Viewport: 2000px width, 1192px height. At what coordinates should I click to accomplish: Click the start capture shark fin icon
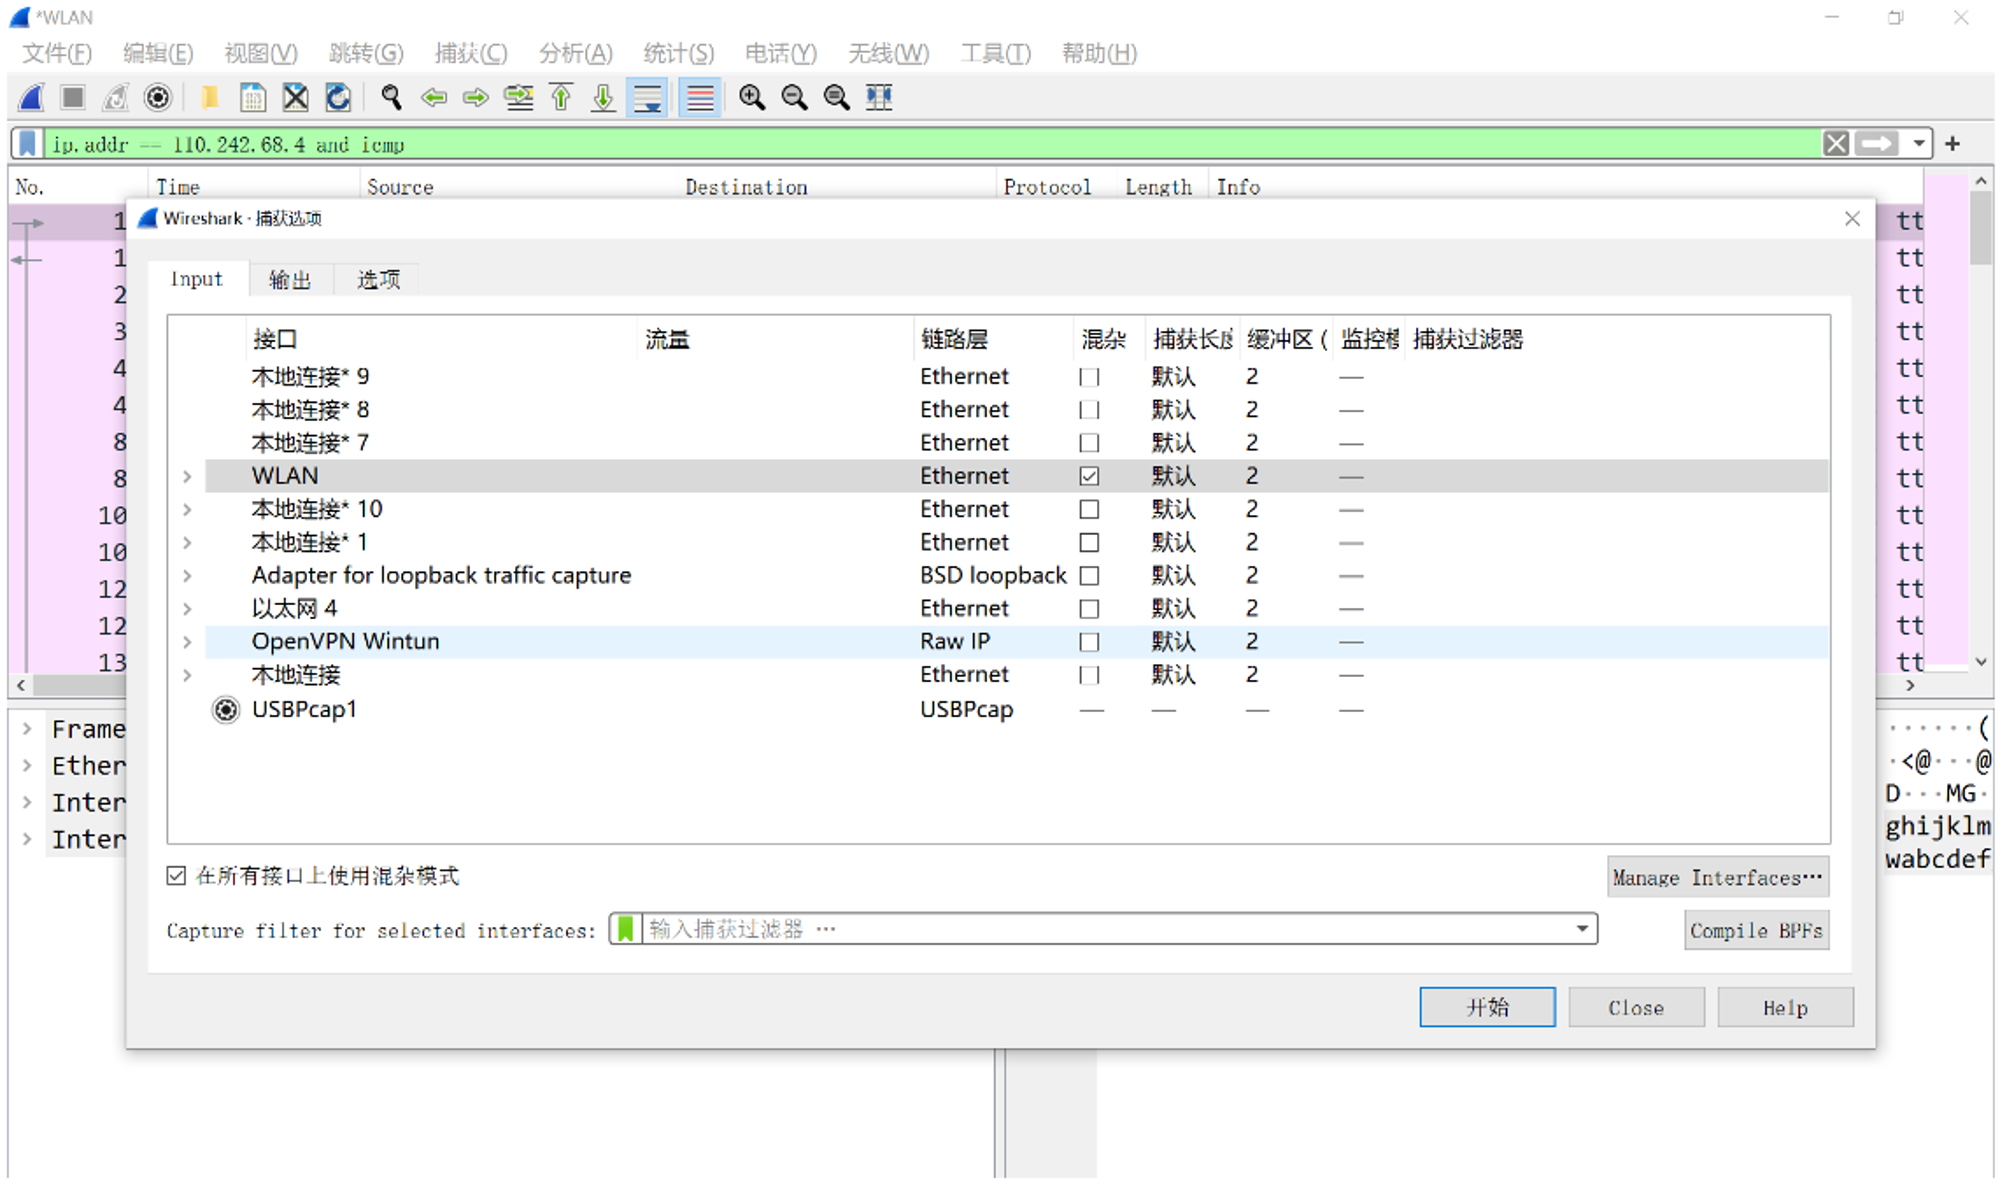click(x=31, y=97)
